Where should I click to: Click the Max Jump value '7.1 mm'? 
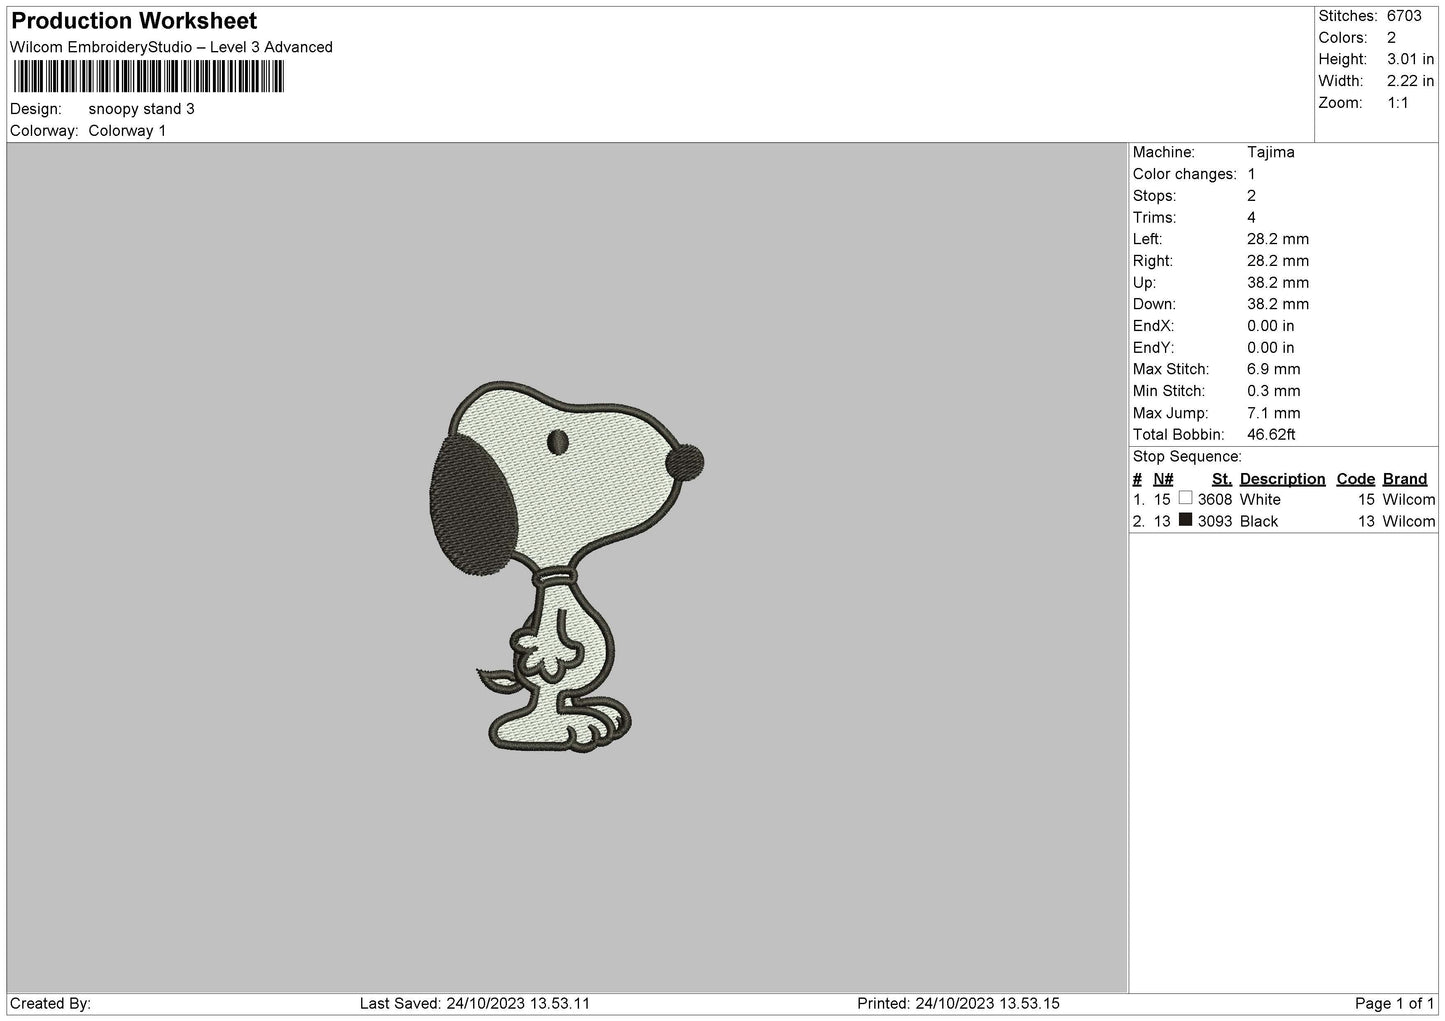(x=1274, y=413)
